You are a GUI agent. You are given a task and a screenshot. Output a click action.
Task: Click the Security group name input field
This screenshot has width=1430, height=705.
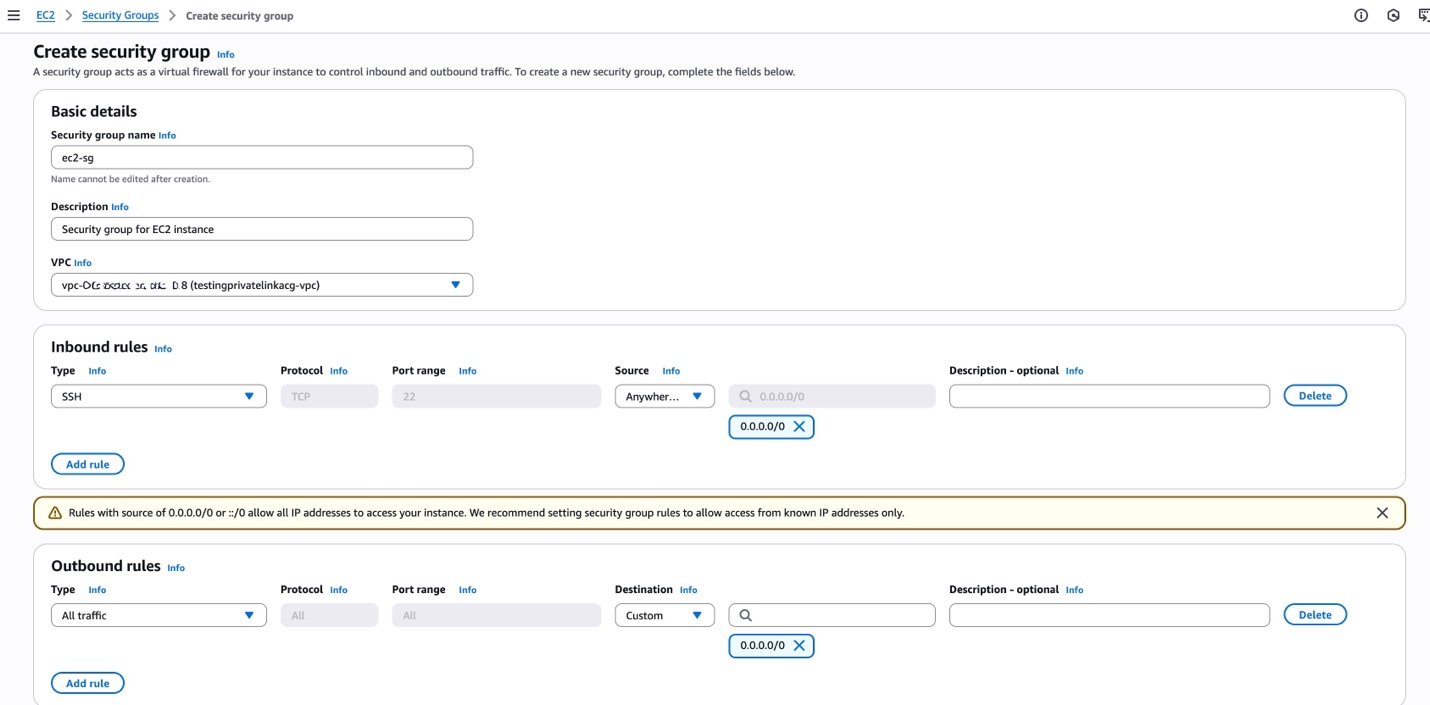[261, 158]
